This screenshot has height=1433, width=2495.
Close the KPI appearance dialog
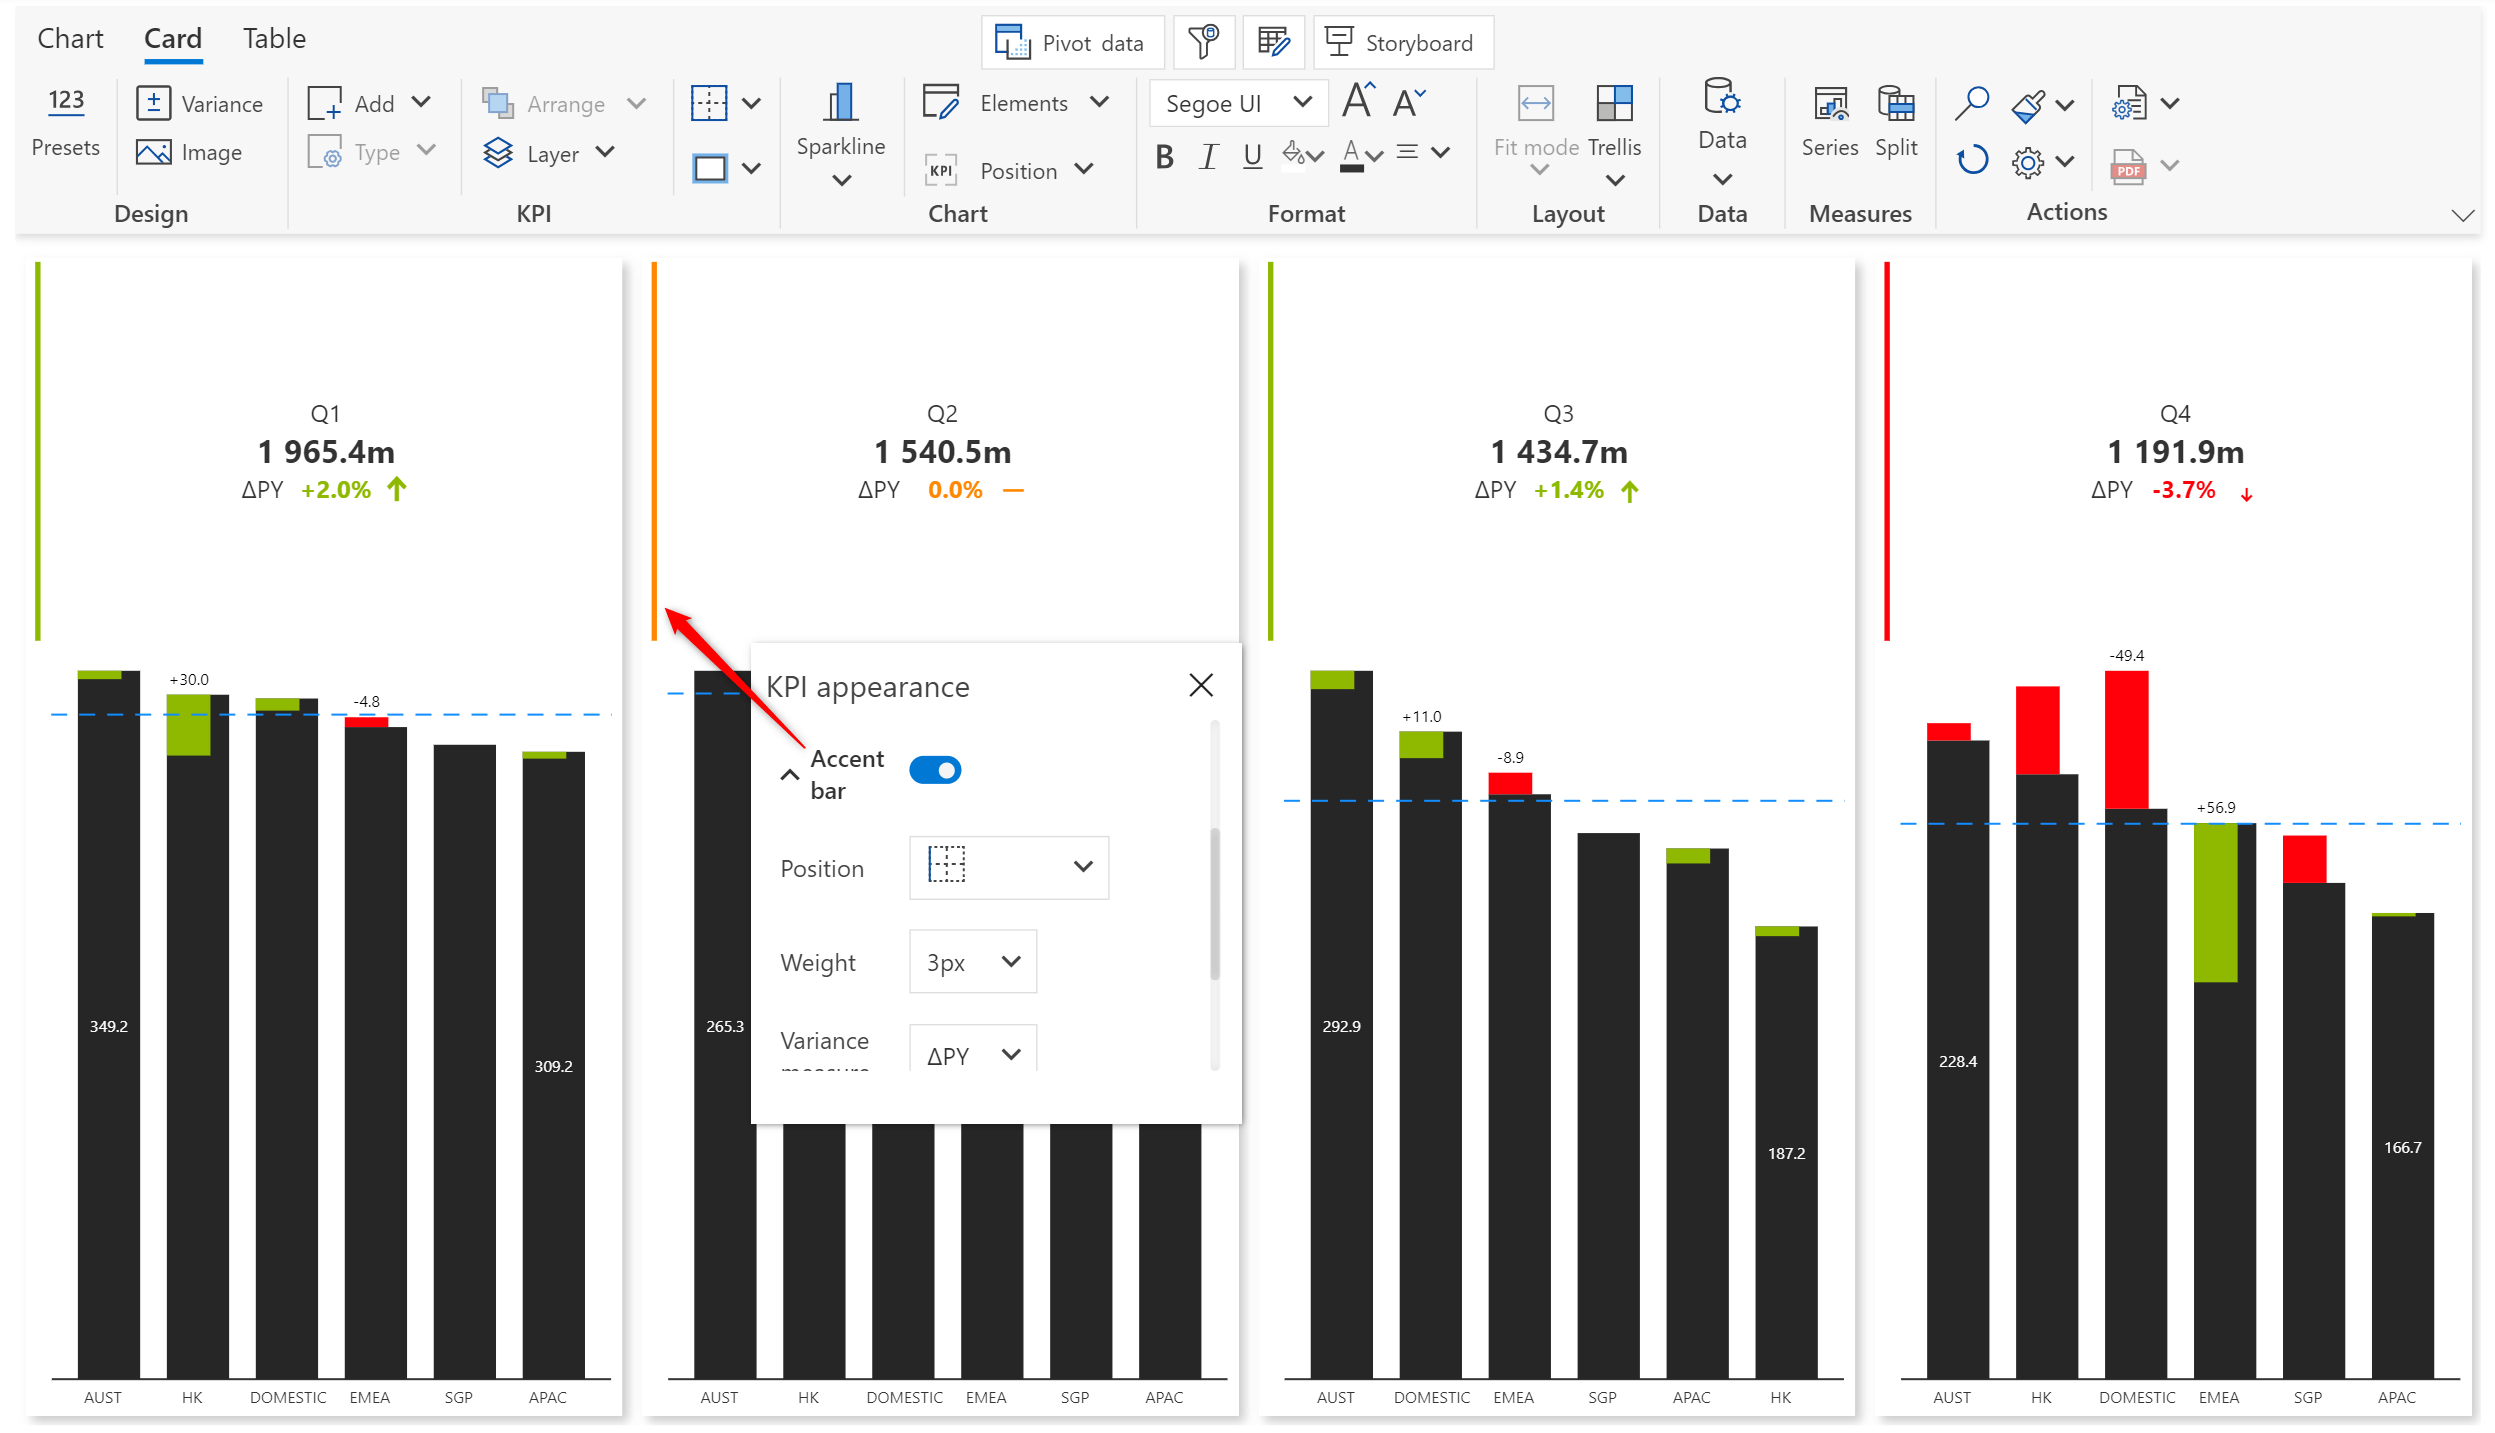[1201, 686]
